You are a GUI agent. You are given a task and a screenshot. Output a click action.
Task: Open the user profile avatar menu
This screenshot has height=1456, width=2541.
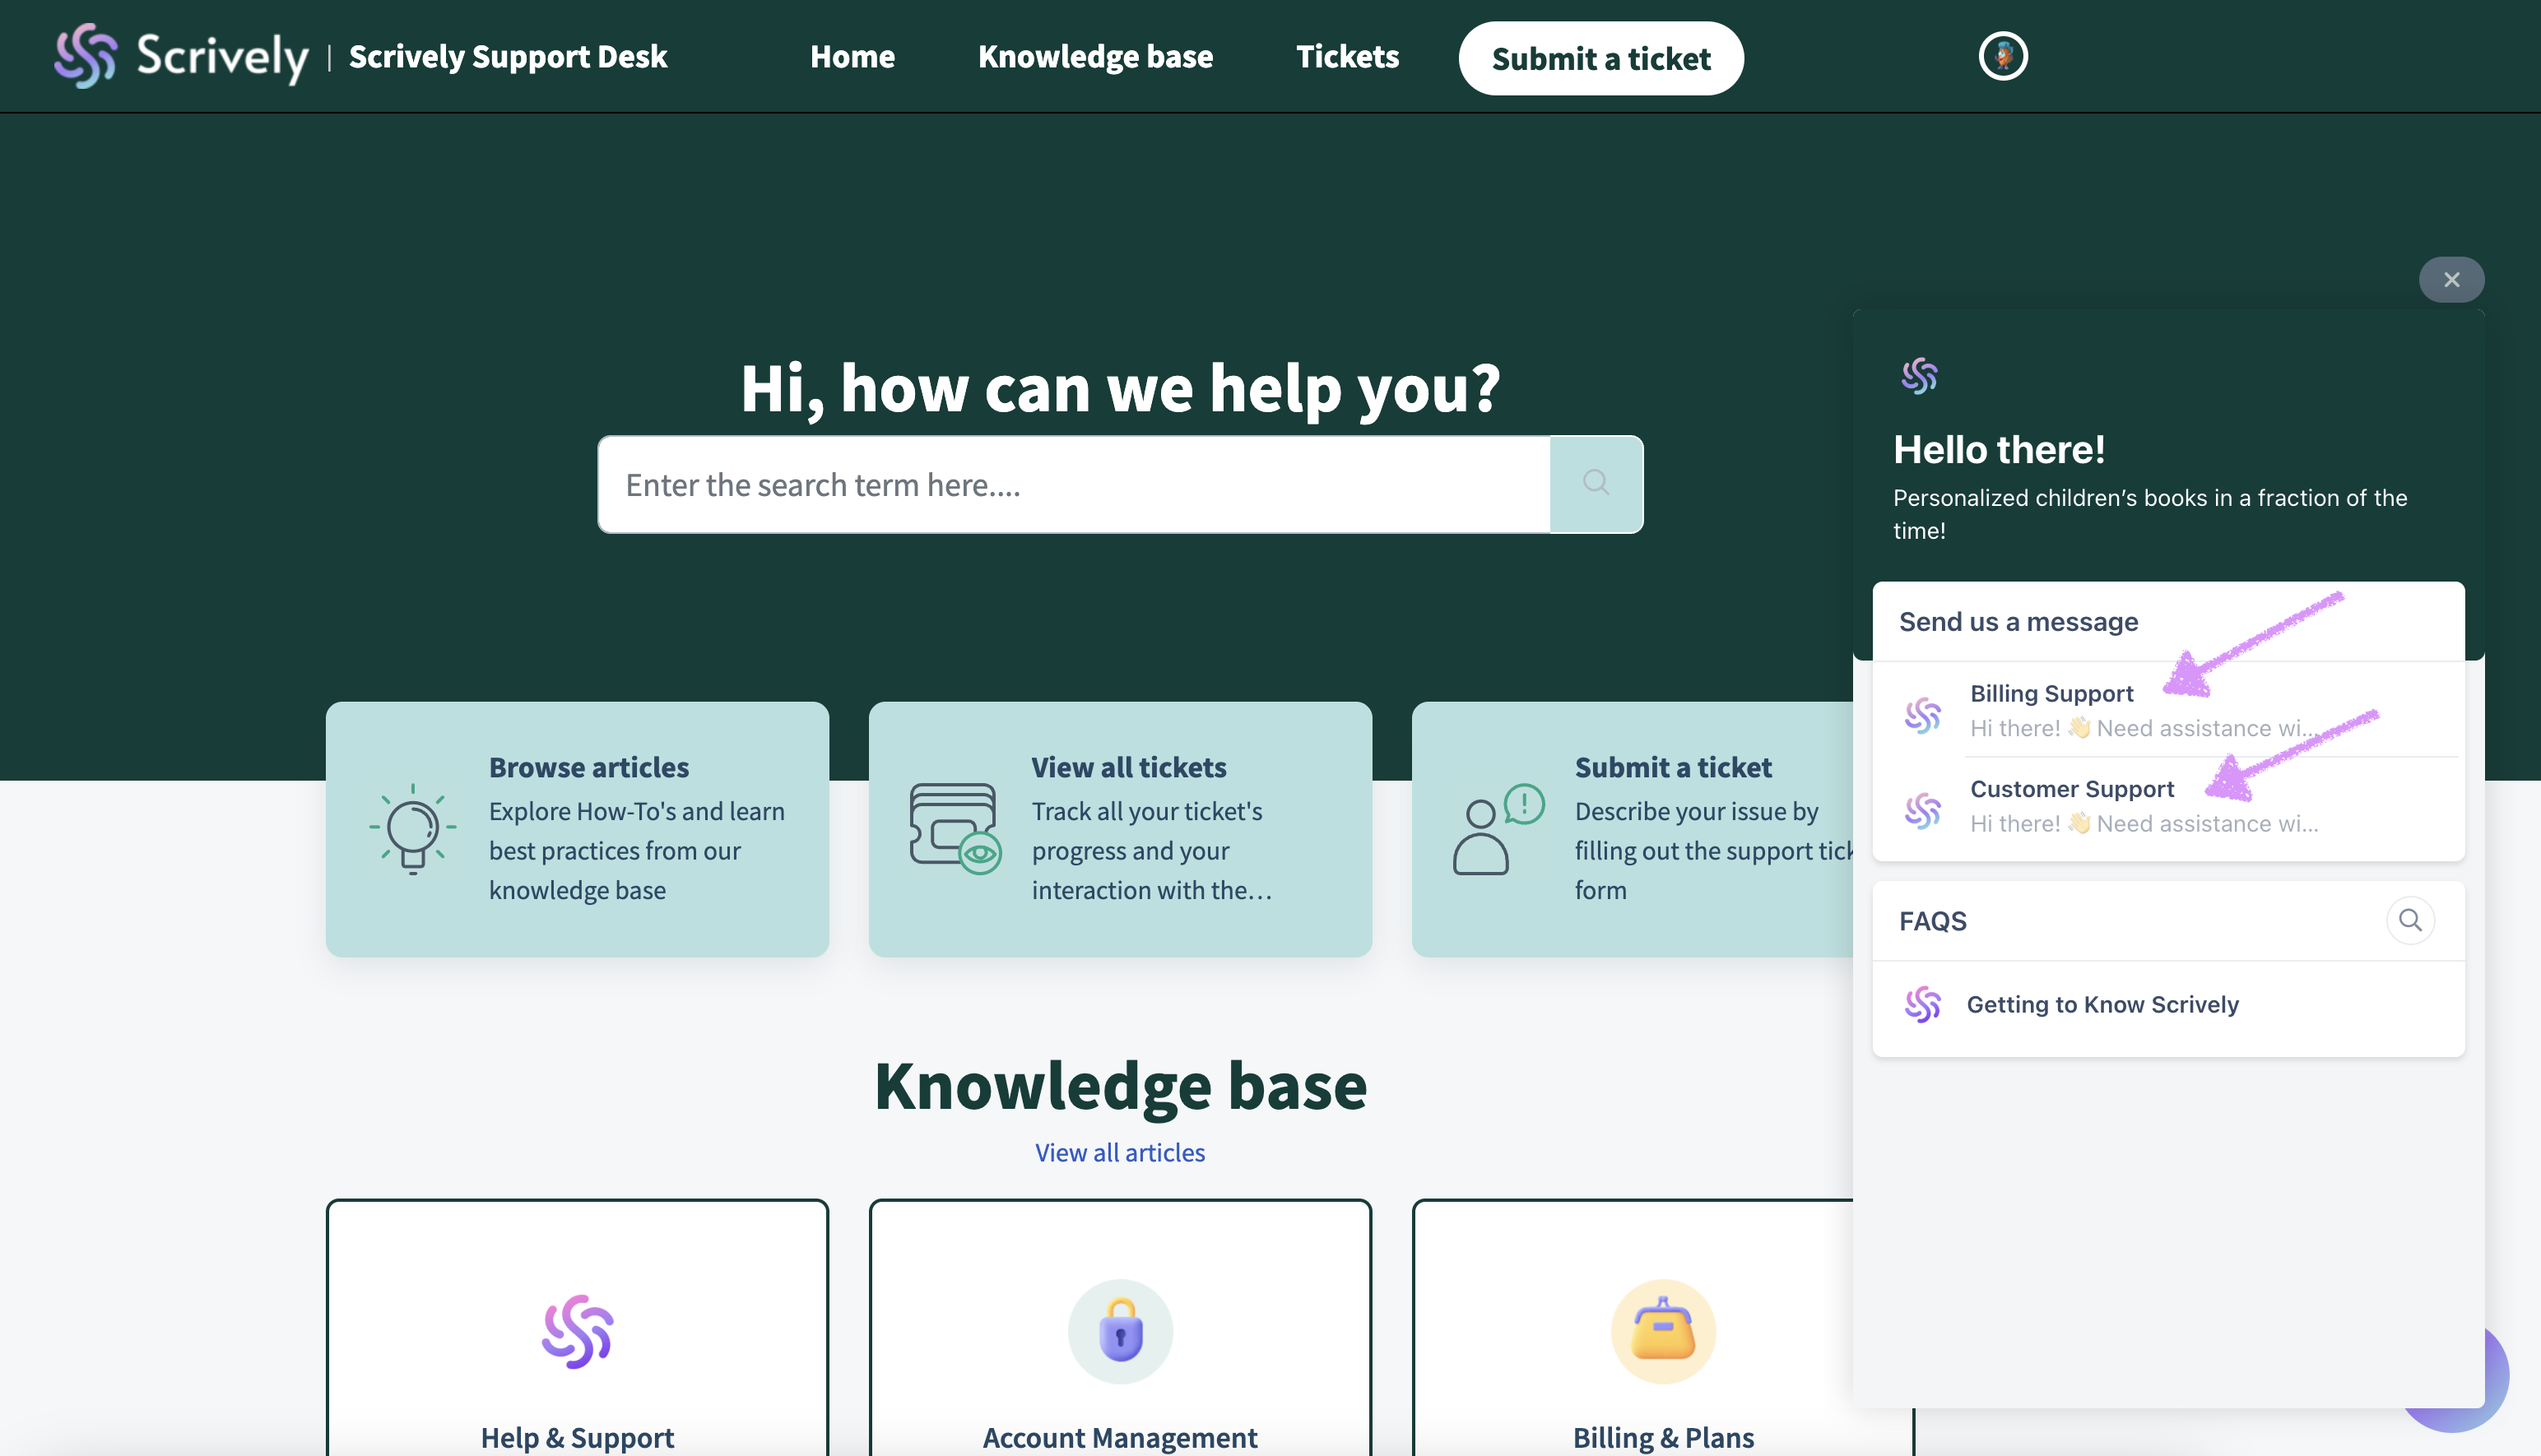tap(2002, 56)
